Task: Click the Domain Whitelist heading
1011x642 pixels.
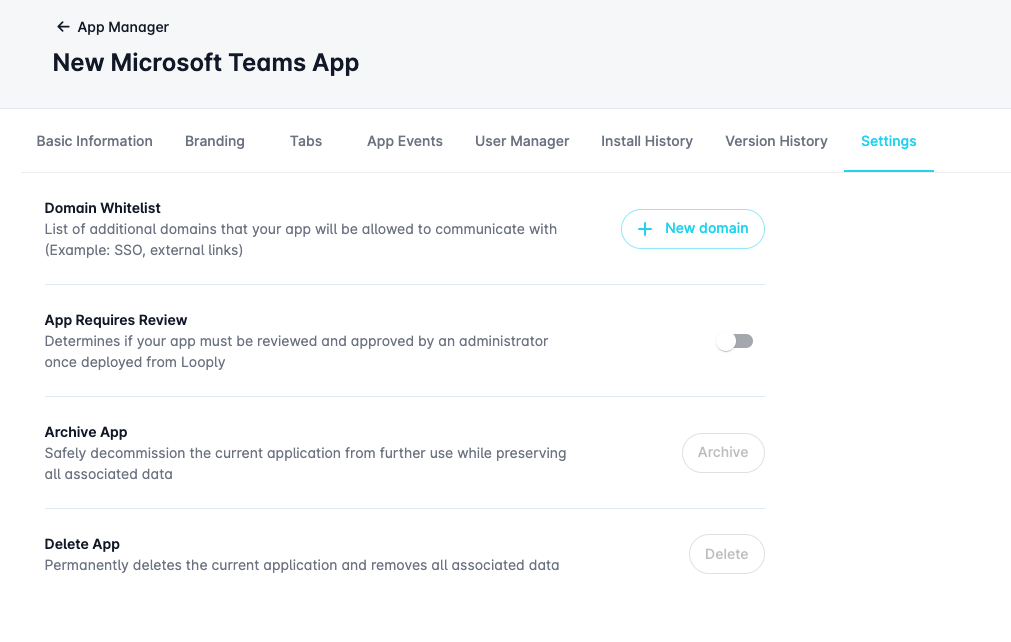Action: tap(103, 208)
